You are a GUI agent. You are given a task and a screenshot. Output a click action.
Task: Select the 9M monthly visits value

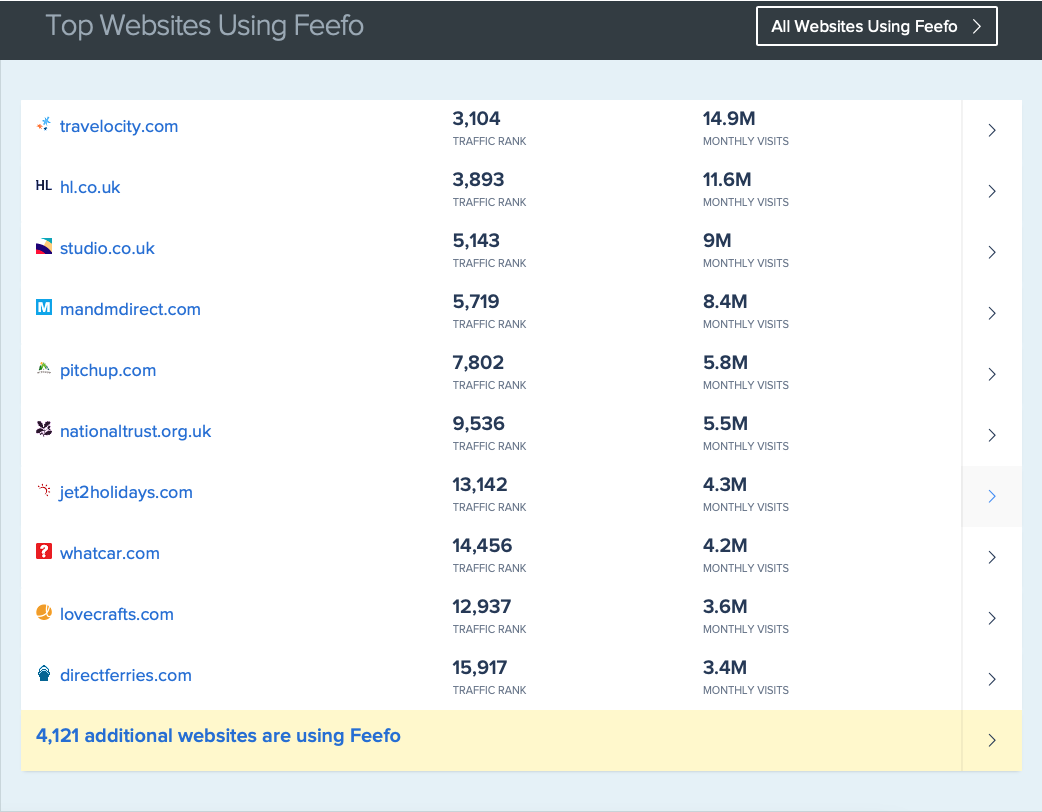[717, 241]
